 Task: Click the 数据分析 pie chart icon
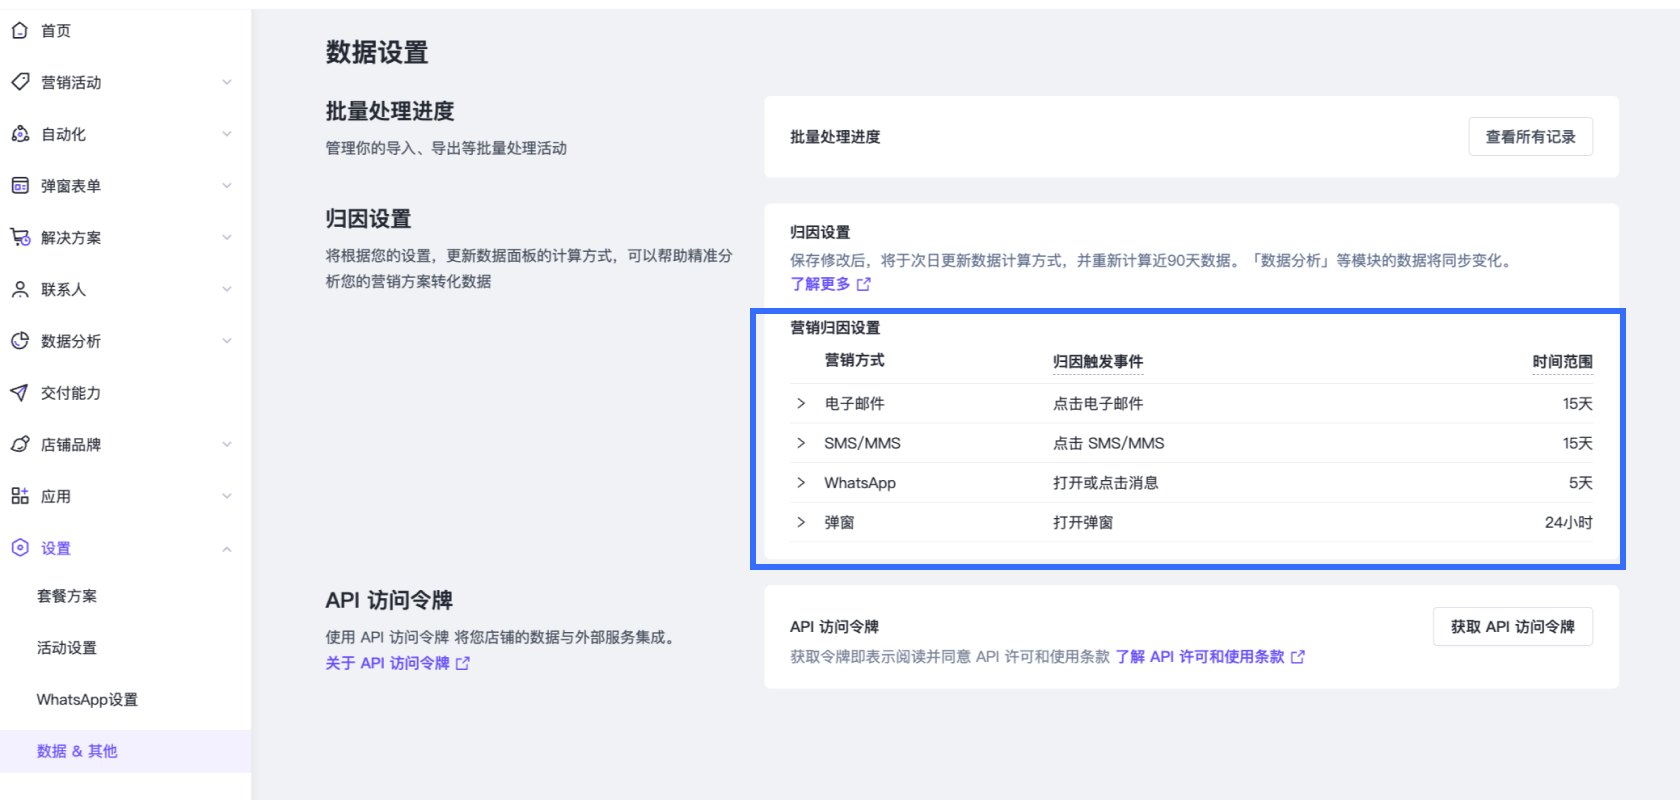[19, 341]
